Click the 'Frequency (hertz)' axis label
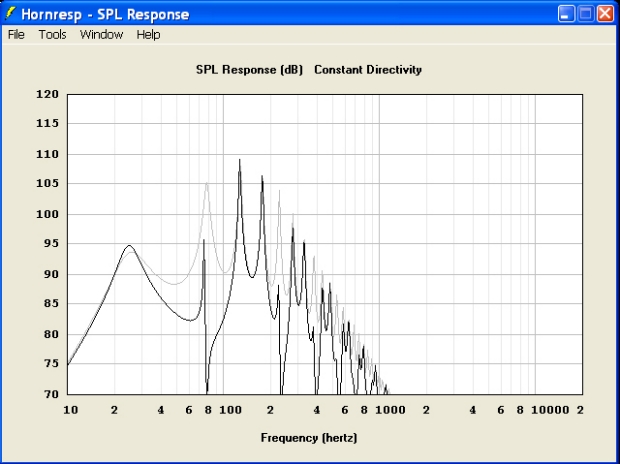This screenshot has height=464, width=620. [x=309, y=438]
